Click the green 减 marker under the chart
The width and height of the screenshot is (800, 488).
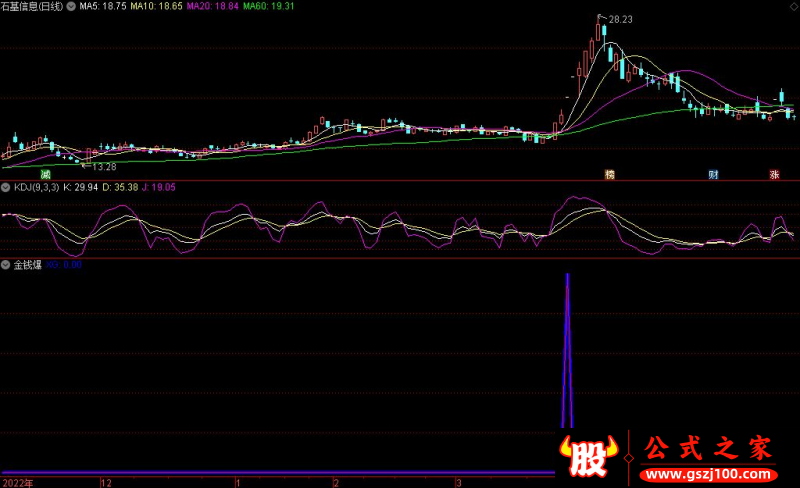coord(45,174)
